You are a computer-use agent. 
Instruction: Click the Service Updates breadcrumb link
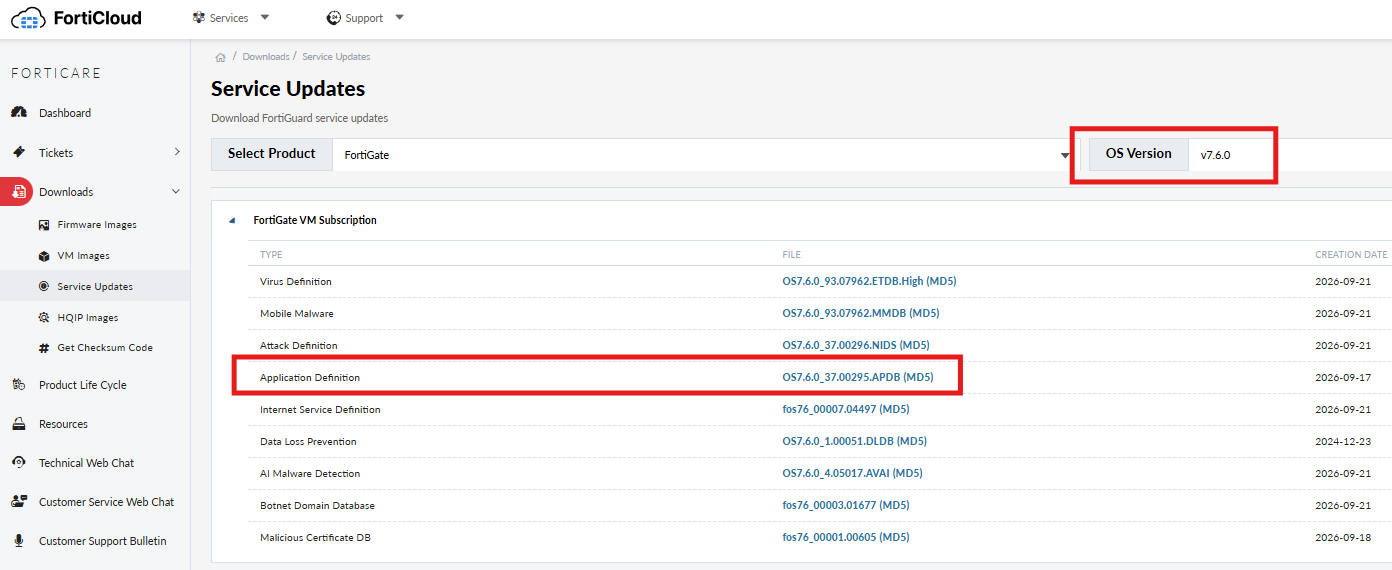[x=336, y=57]
